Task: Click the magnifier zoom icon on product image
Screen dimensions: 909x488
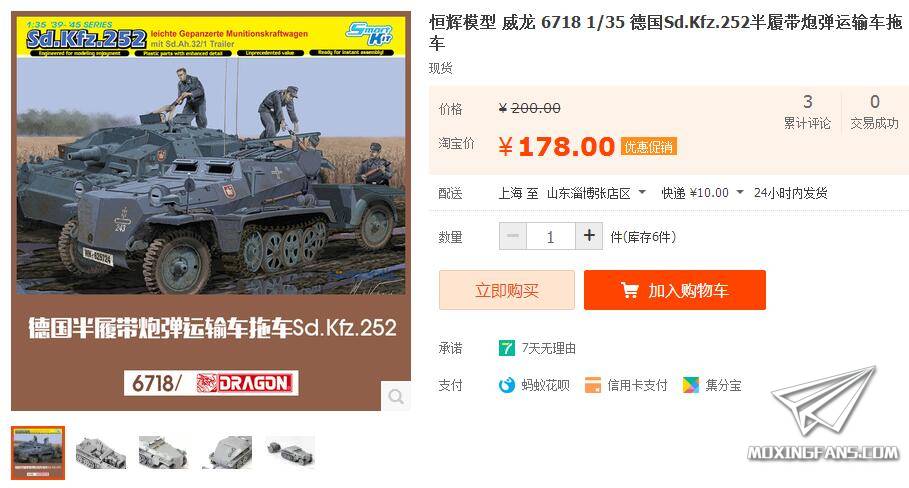Action: [x=396, y=396]
